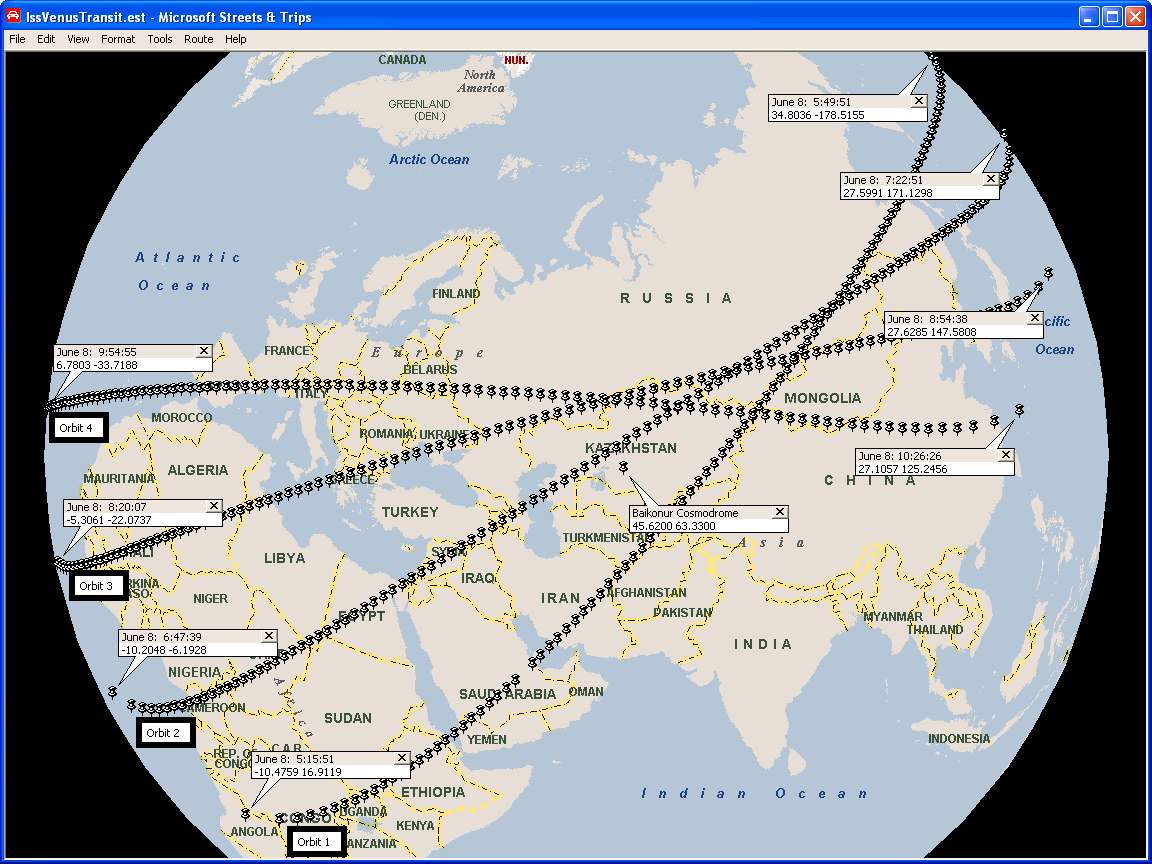1152x864 pixels.
Task: Open the Route menu
Action: click(198, 39)
